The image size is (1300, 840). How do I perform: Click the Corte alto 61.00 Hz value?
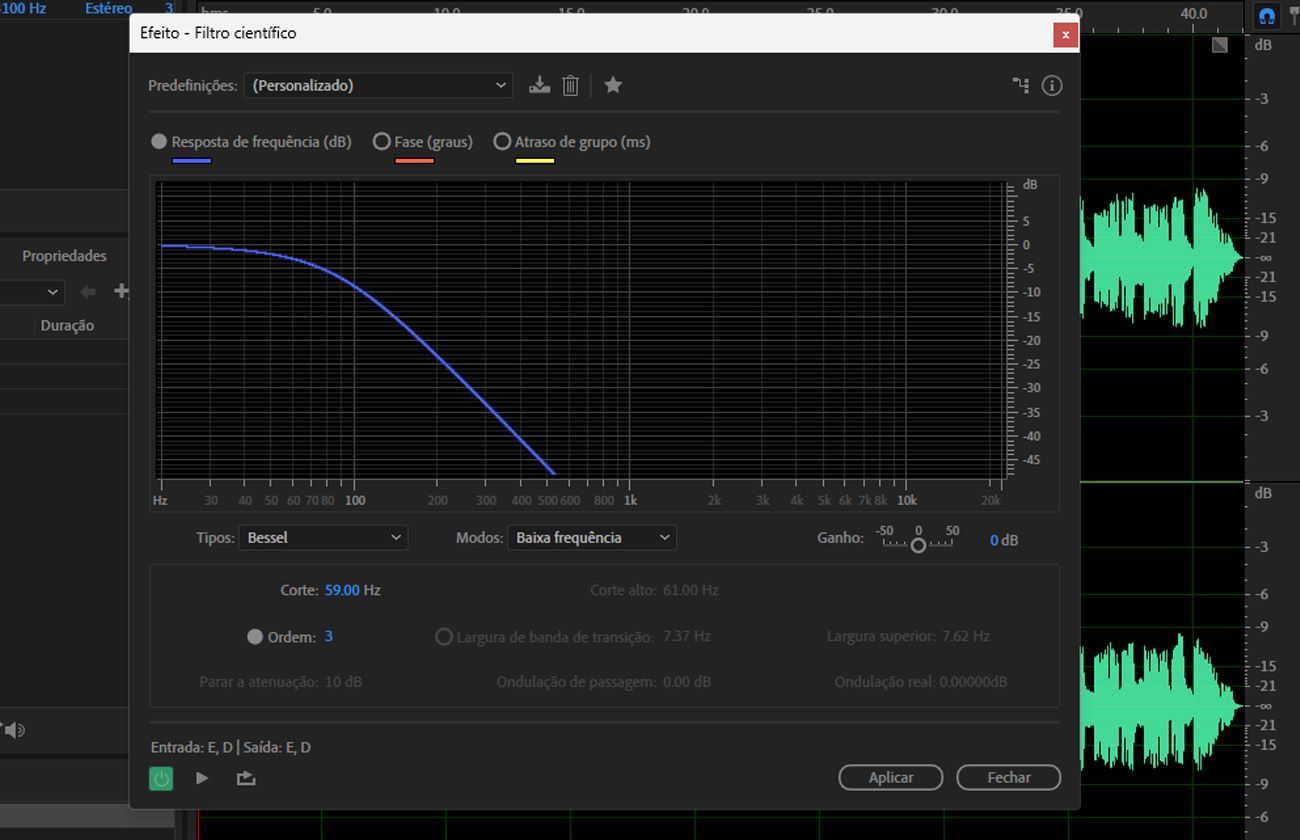(691, 590)
